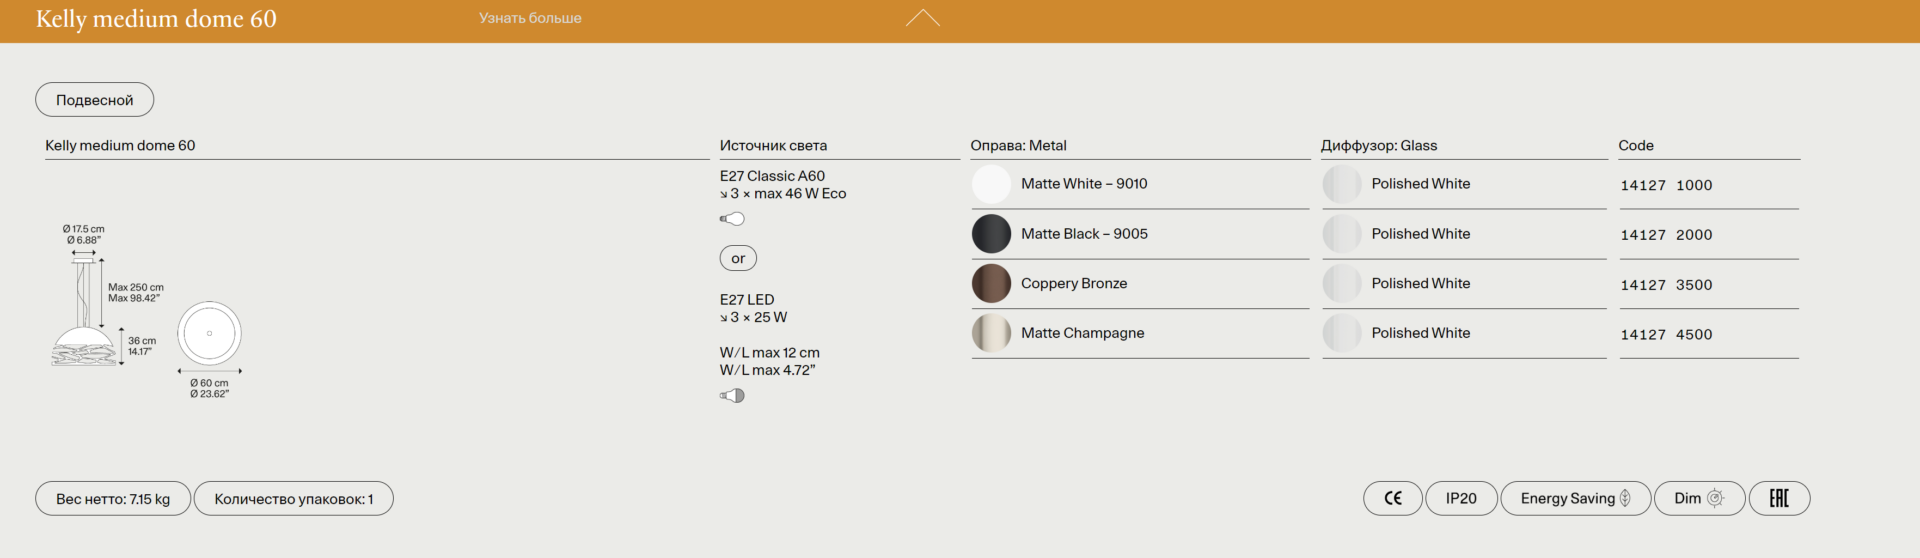Select the Подвесной tab button

pyautogui.click(x=95, y=100)
